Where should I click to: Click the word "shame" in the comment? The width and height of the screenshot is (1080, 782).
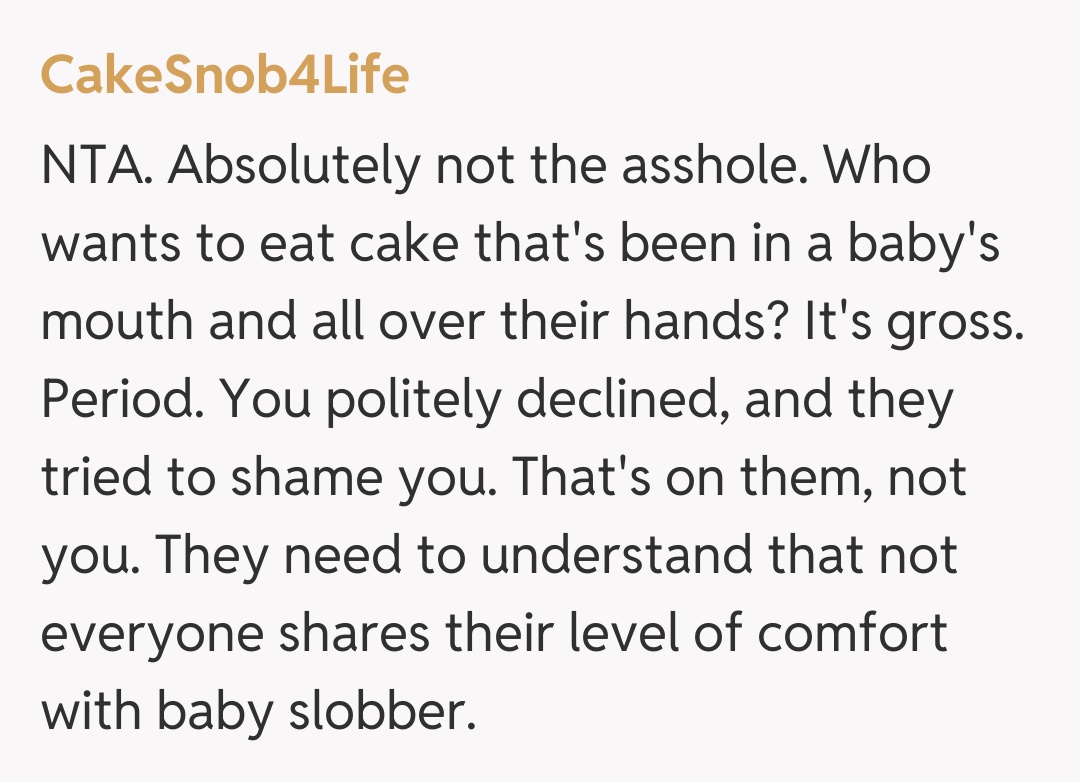click(303, 478)
